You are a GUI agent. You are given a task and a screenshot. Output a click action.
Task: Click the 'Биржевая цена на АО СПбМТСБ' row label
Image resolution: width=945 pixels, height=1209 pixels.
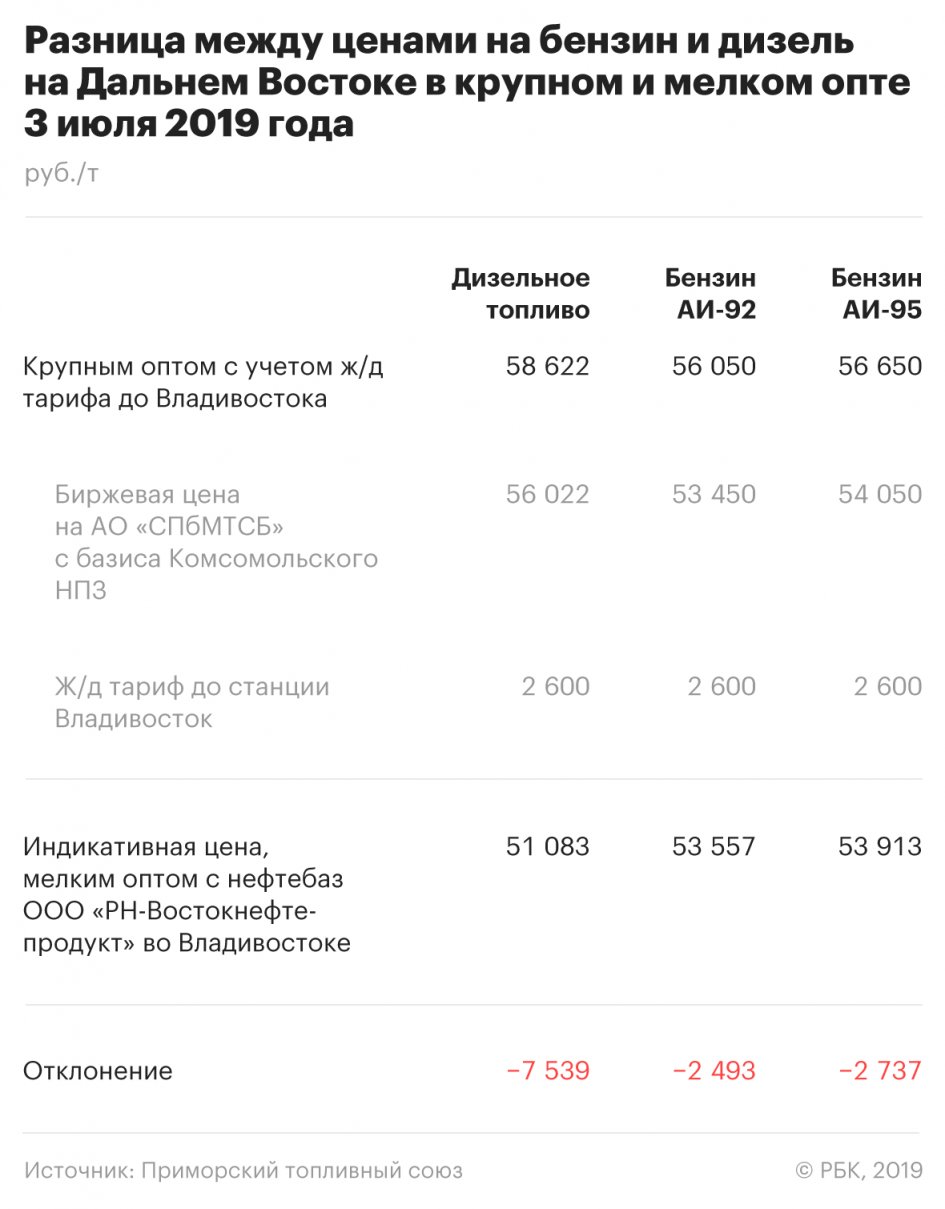pos(216,542)
